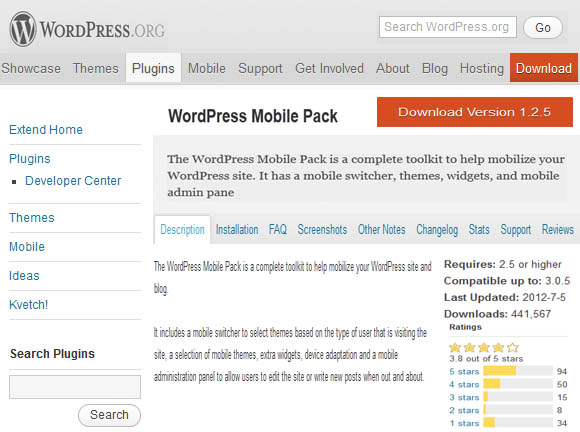
Task: Switch to the Installation tab
Action: [x=237, y=230]
